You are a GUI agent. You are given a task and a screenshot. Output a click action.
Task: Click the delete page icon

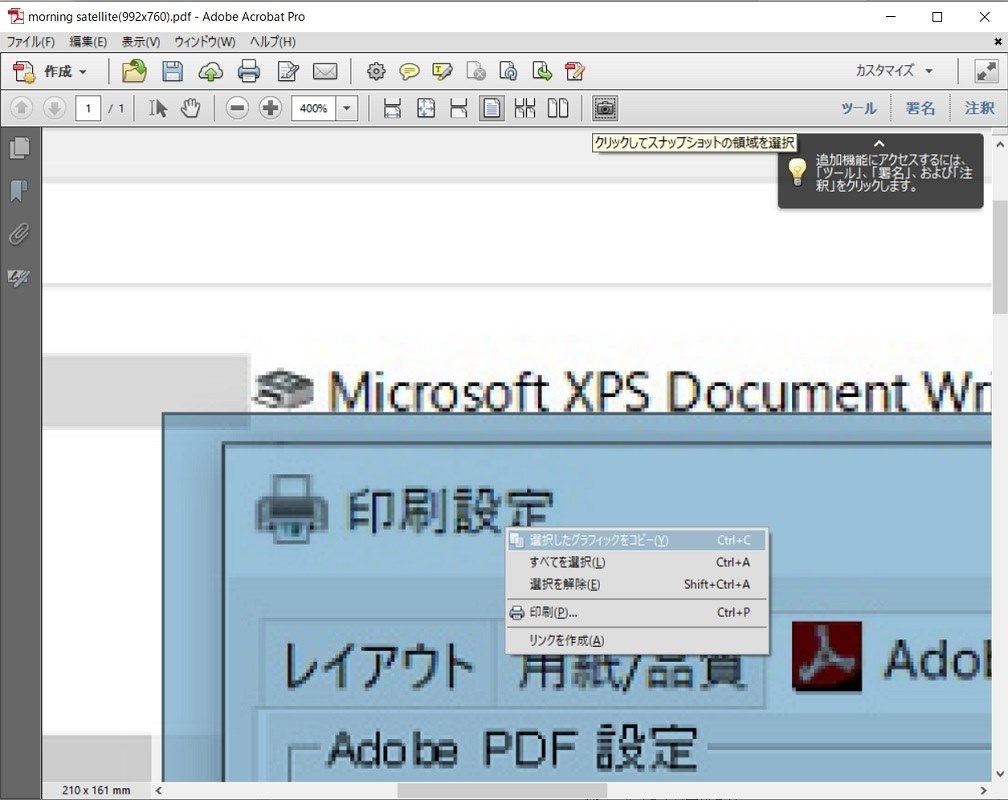[x=476, y=71]
